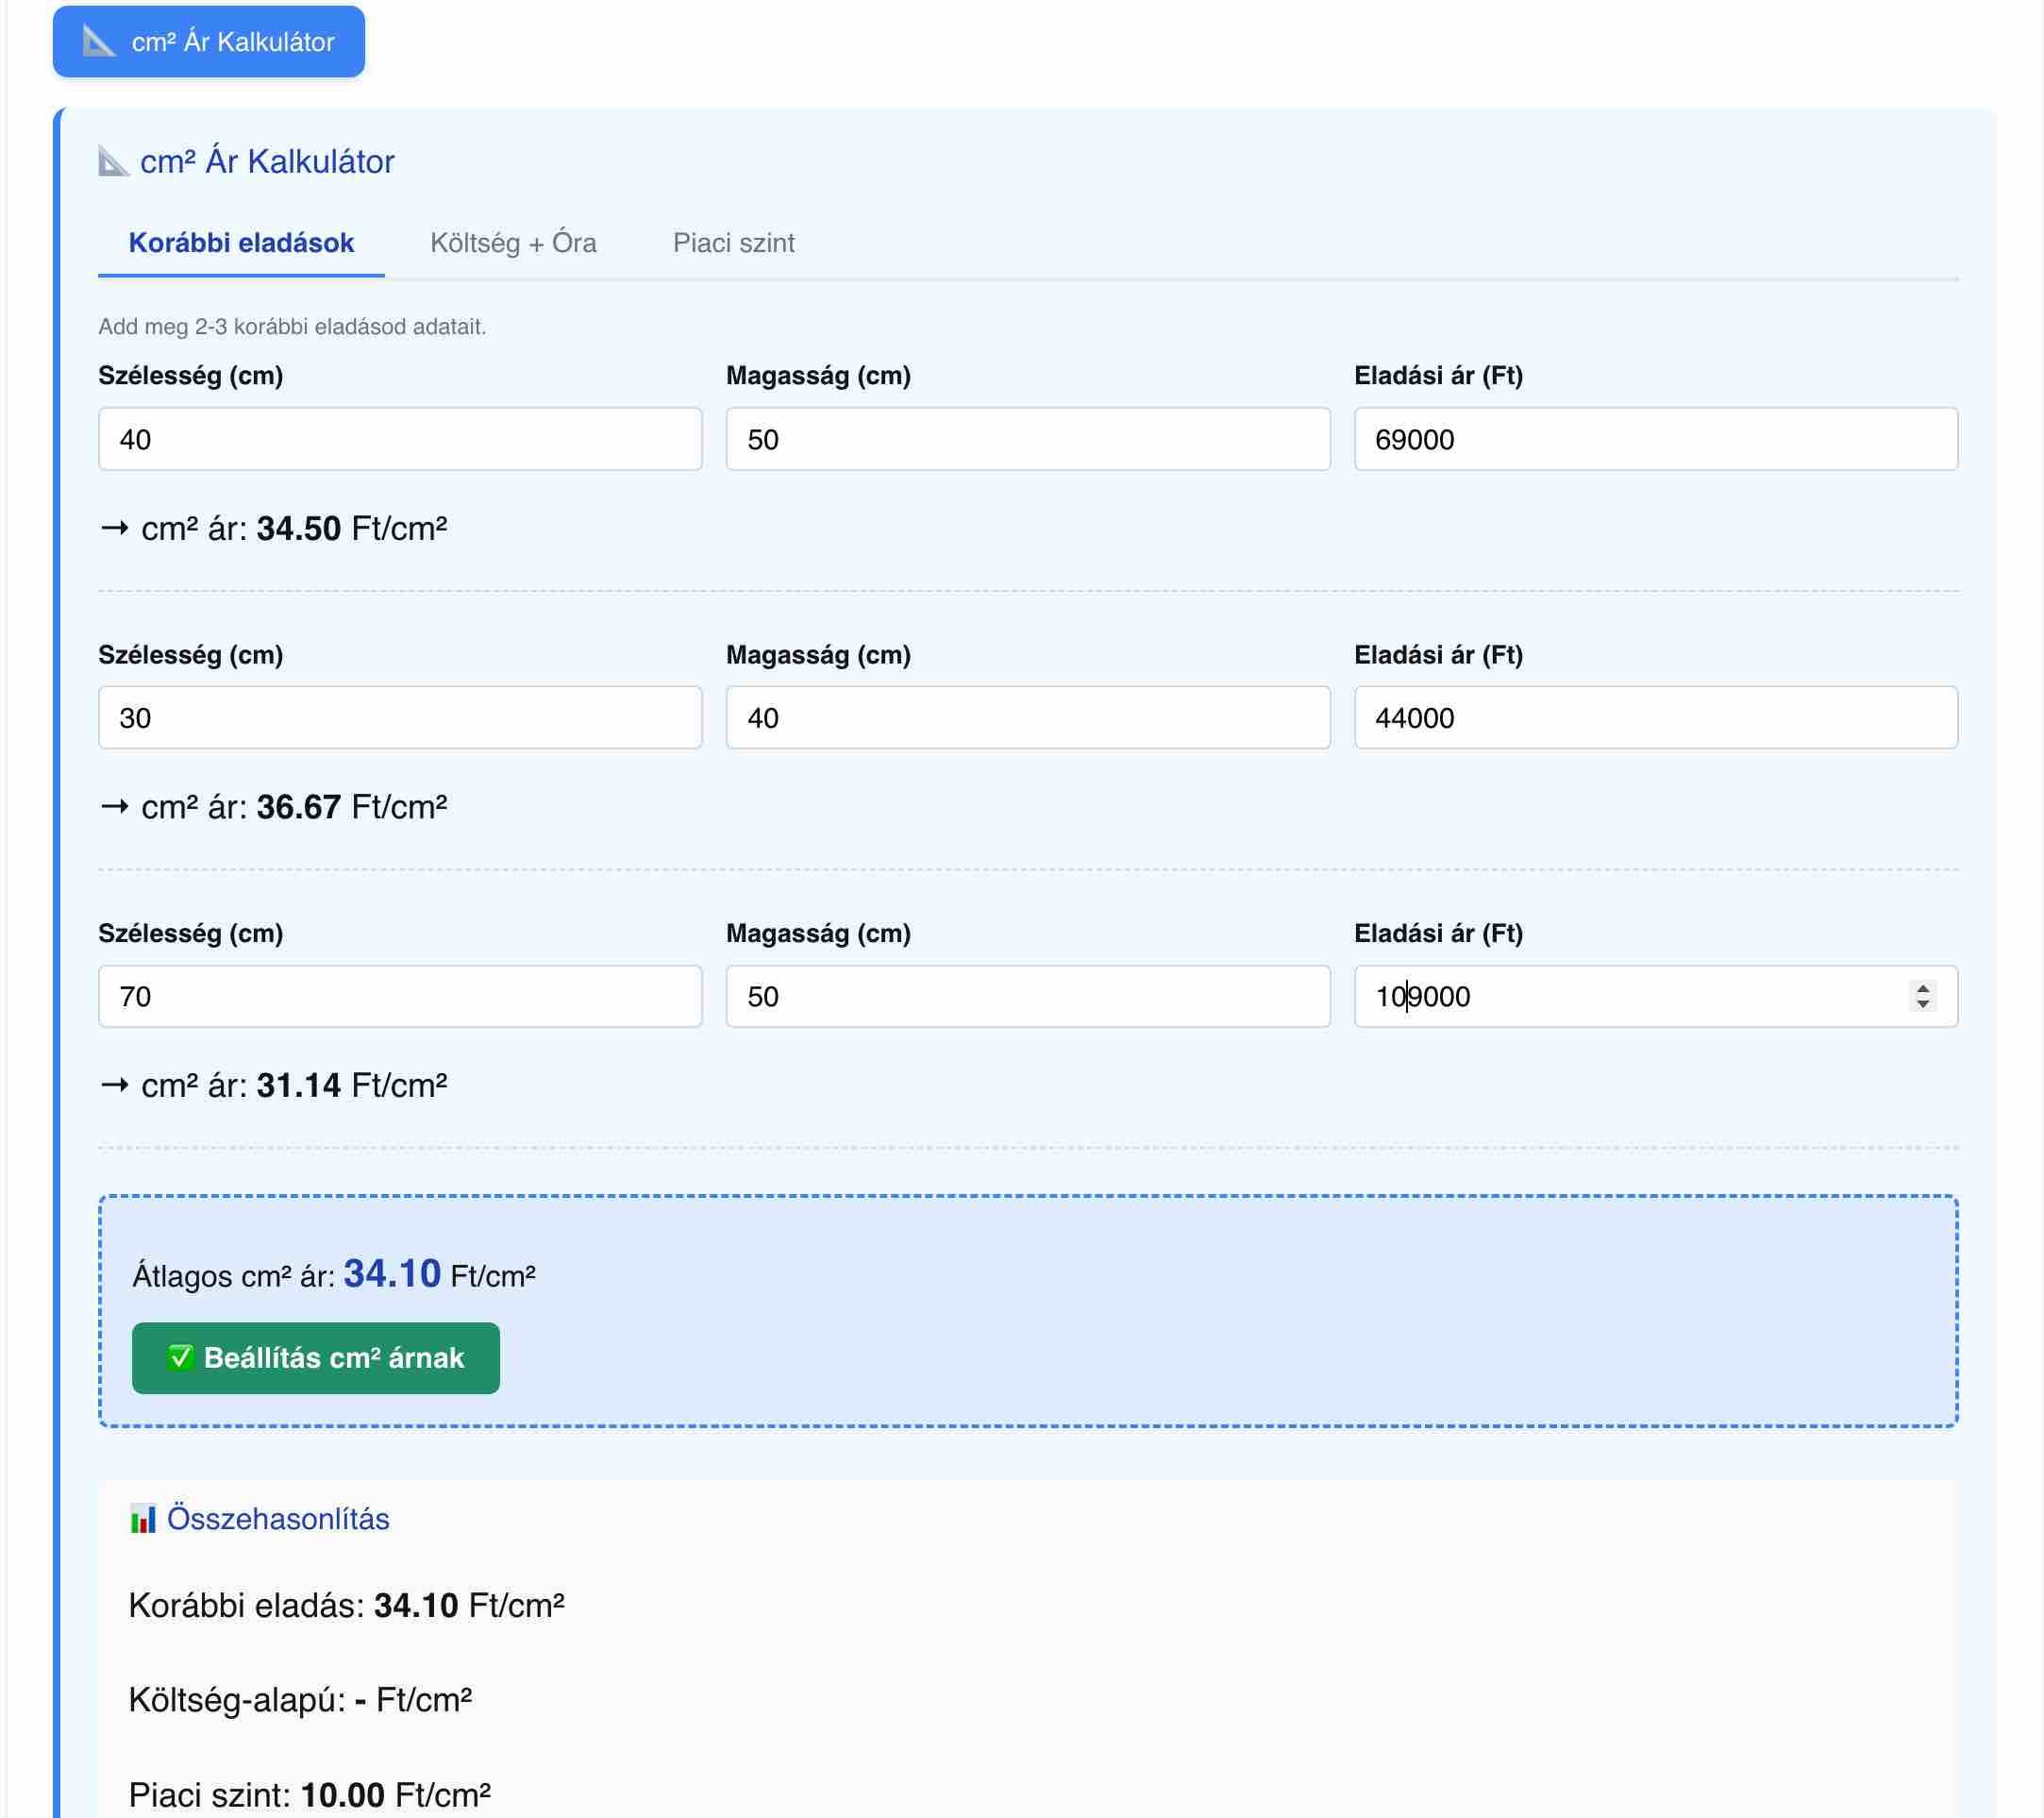Edit the Eladási ár field with 44000
This screenshot has height=1818, width=2044.
click(x=1655, y=717)
